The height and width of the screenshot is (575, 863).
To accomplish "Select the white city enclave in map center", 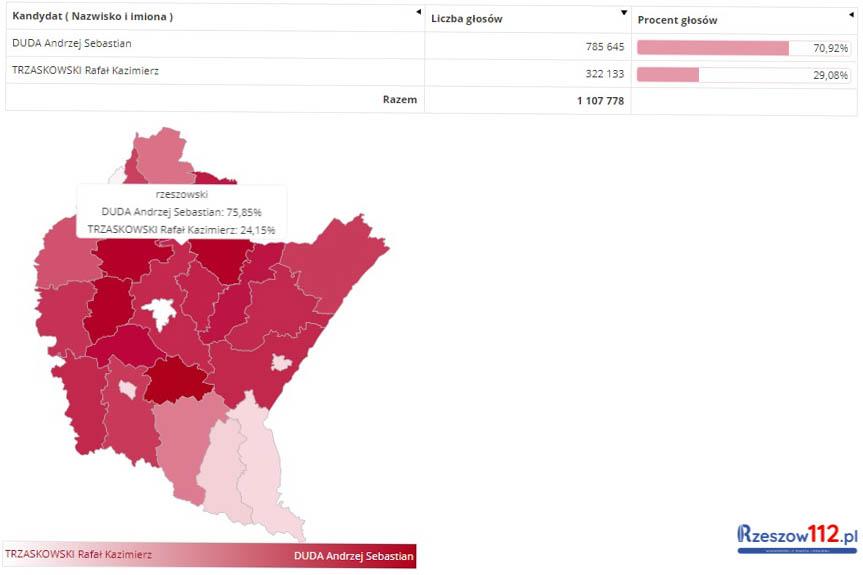I will [160, 315].
